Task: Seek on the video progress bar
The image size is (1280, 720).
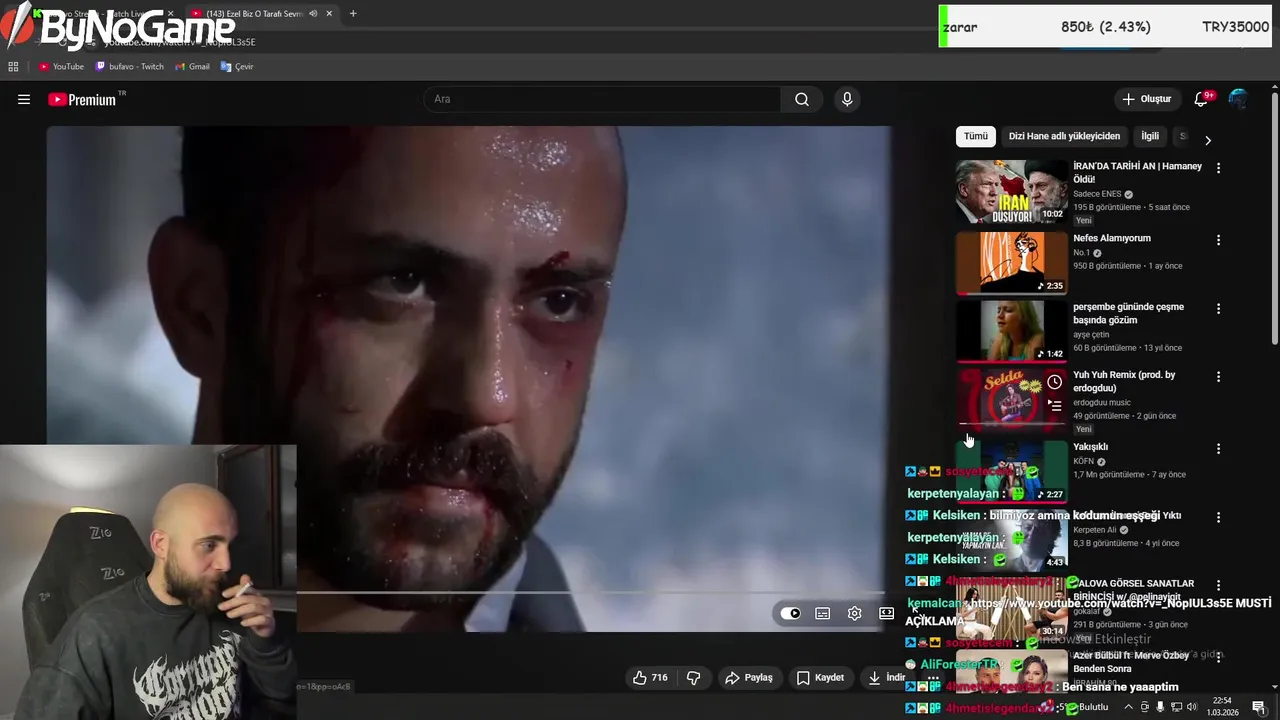Action: (590, 593)
